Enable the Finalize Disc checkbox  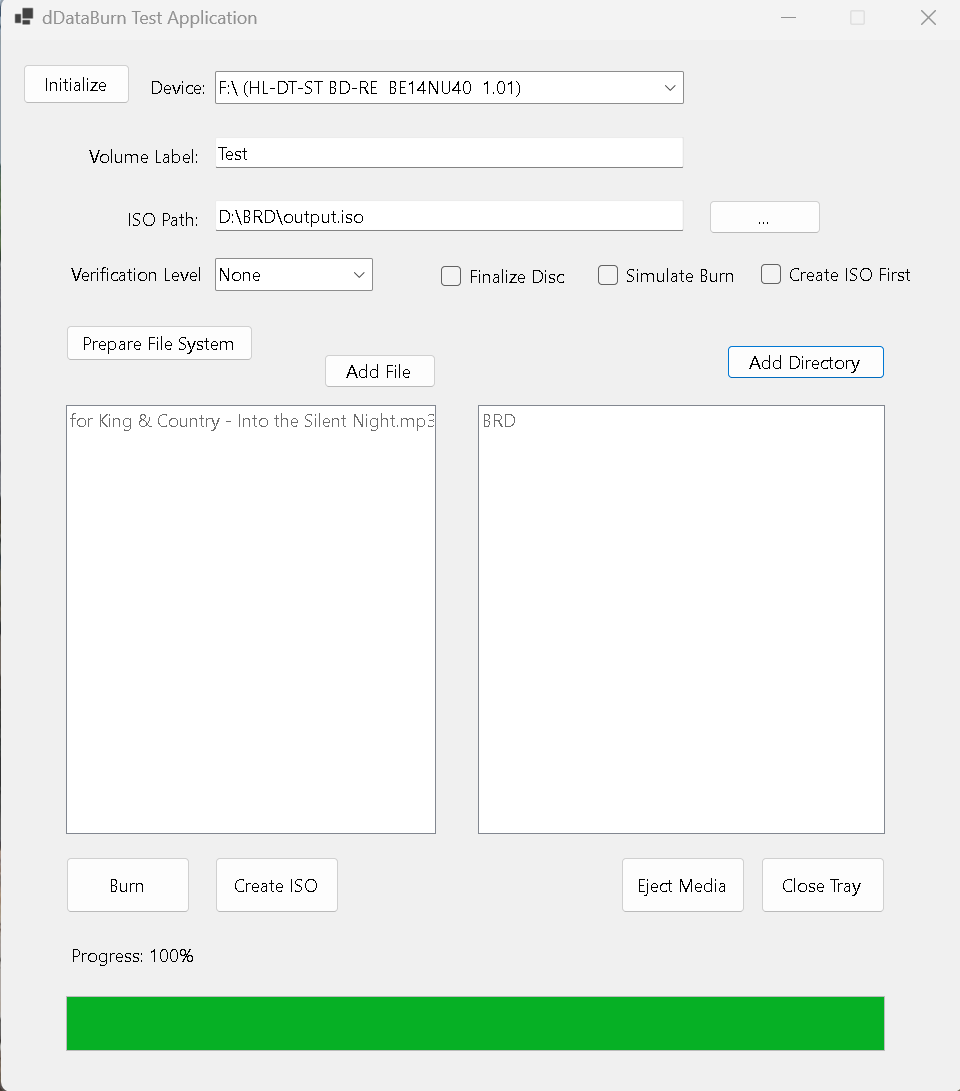pyautogui.click(x=451, y=276)
